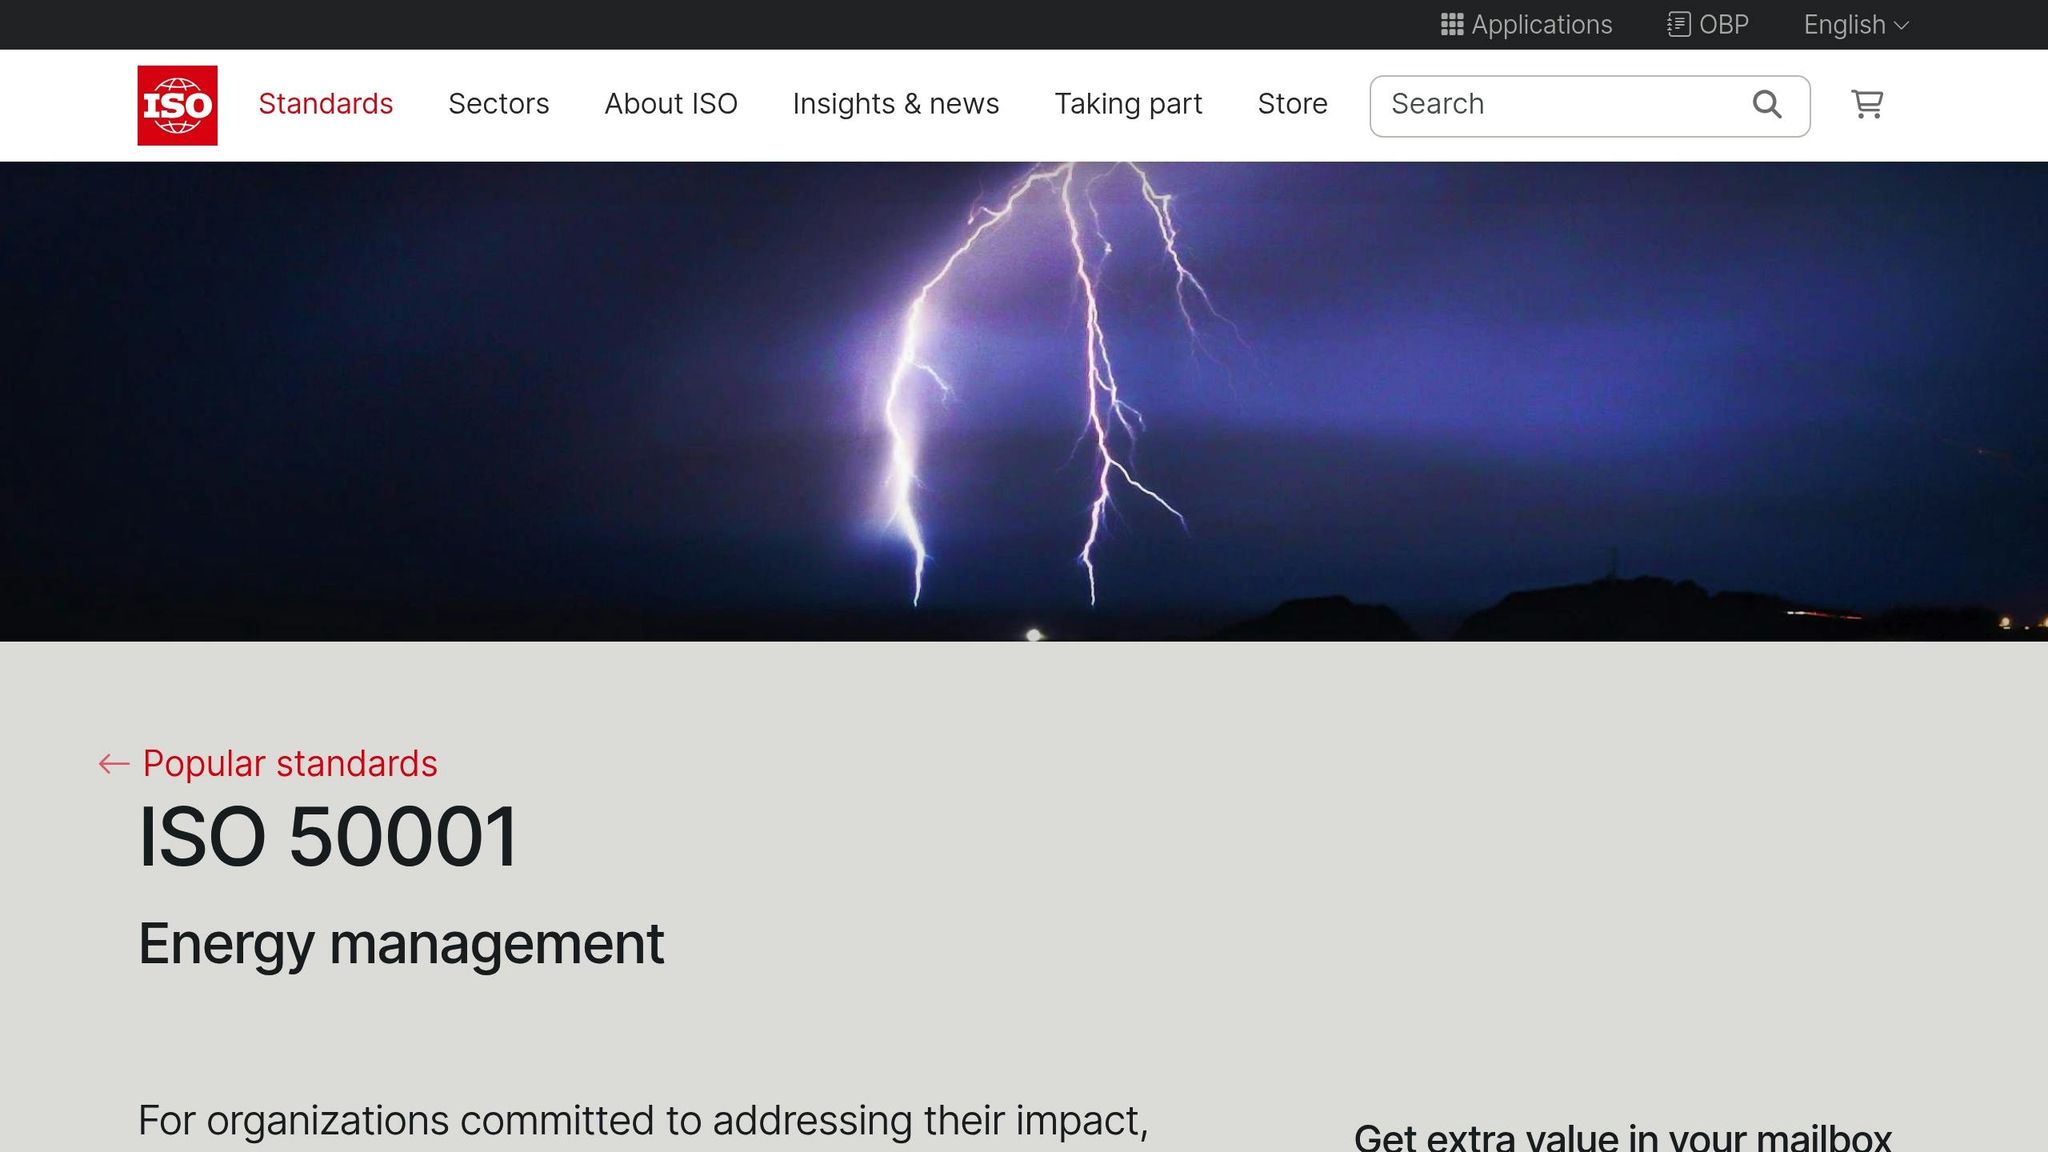The width and height of the screenshot is (2048, 1152).
Task: Open the OBP platform link
Action: tap(1708, 25)
